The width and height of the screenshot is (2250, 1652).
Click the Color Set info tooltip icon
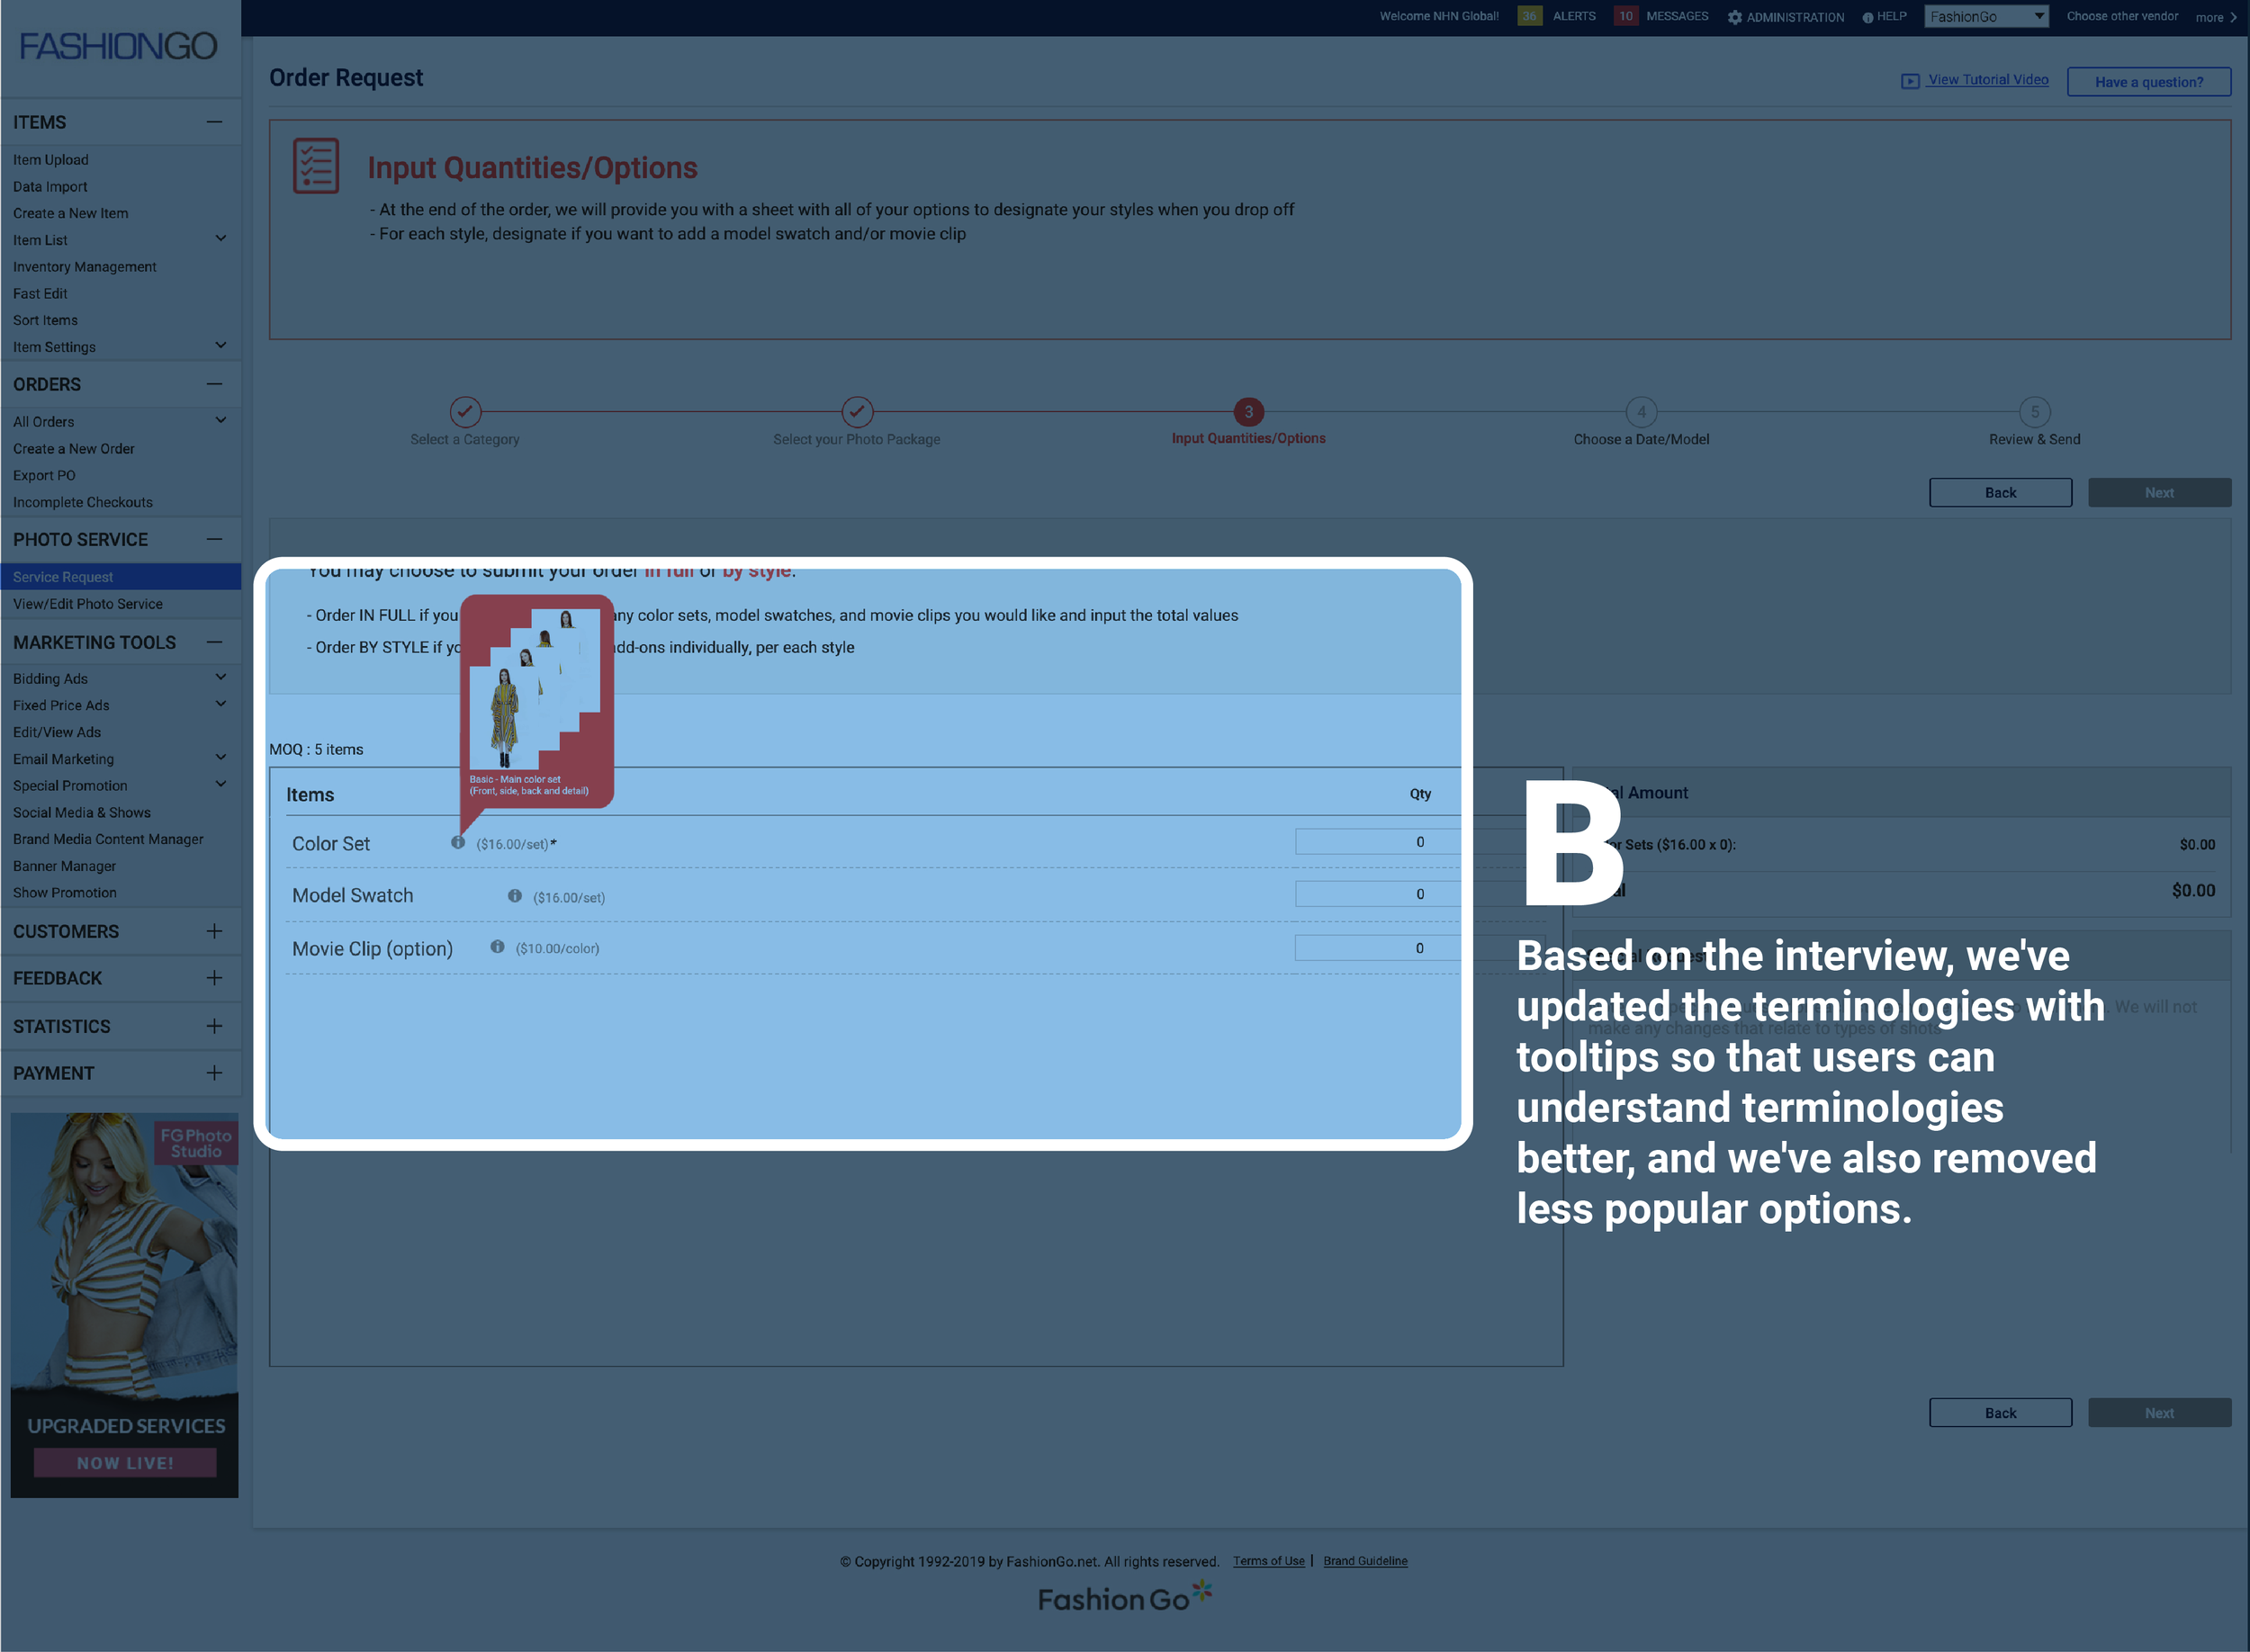[457, 842]
